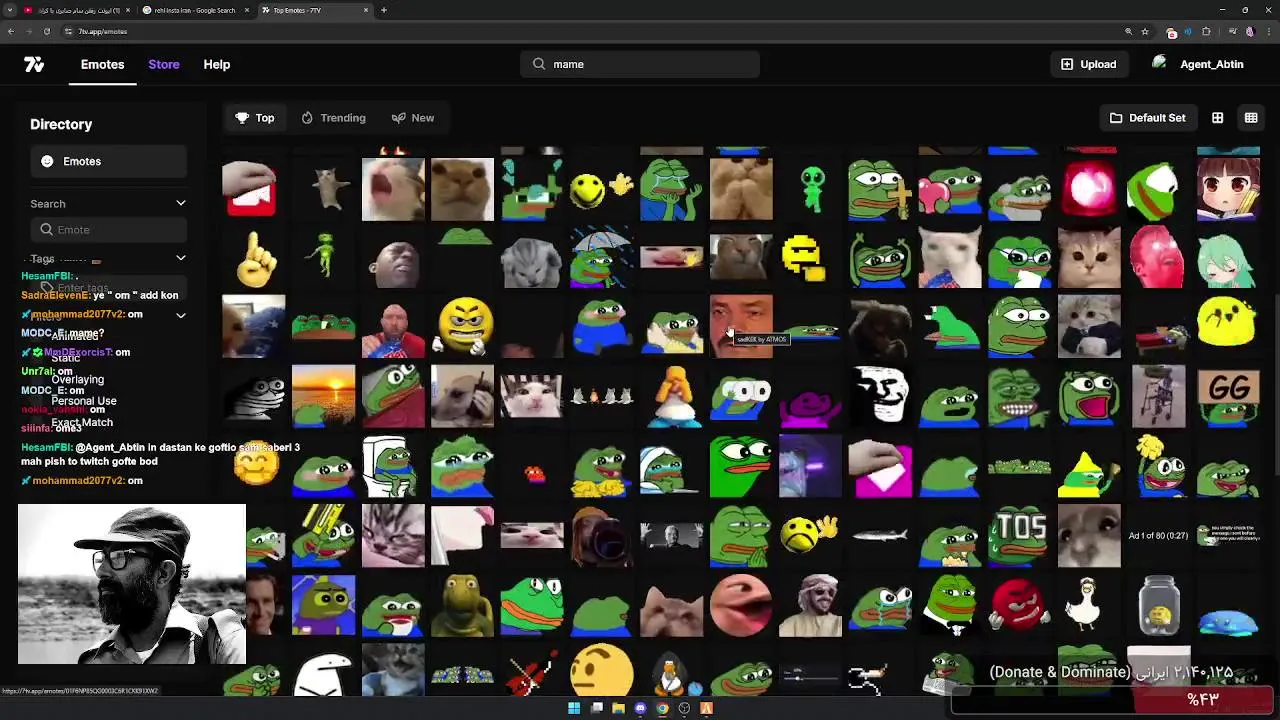This screenshot has height=720, width=1280.
Task: Select the green alien emote
Action: 812,188
